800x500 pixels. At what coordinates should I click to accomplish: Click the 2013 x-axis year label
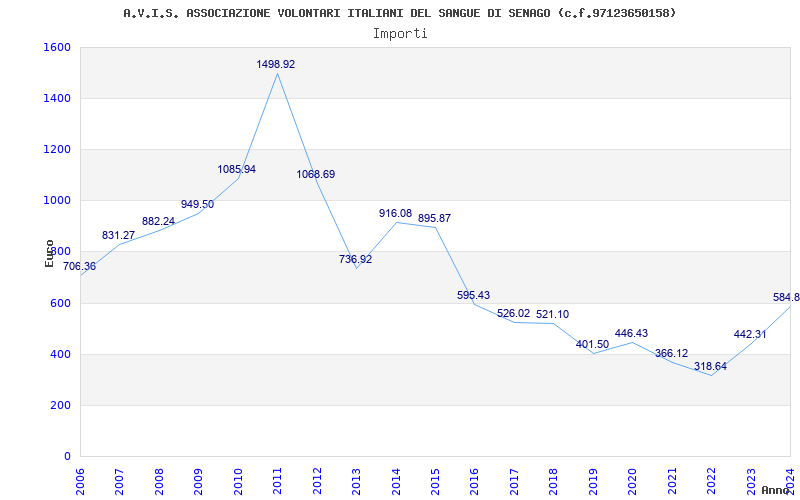[356, 482]
